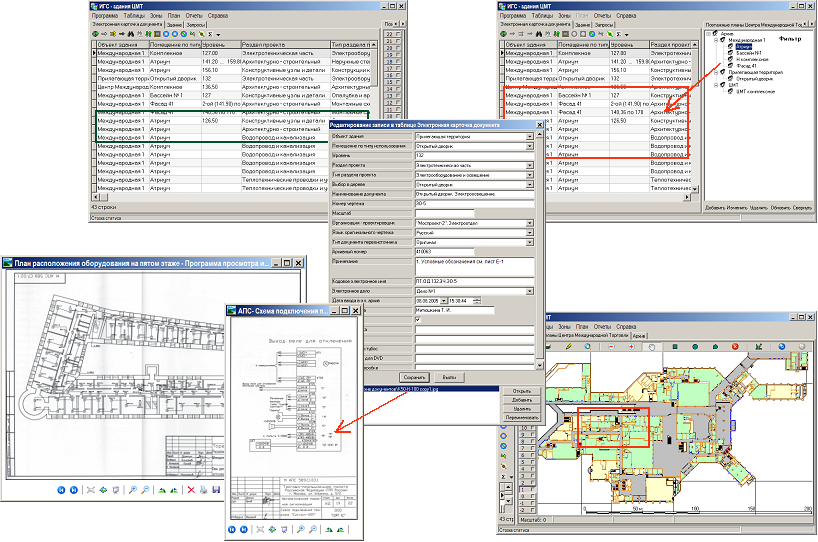Tick floor -2 checkbox in plan window
Viewport: 818px width, 542px height.
[x=532, y=510]
